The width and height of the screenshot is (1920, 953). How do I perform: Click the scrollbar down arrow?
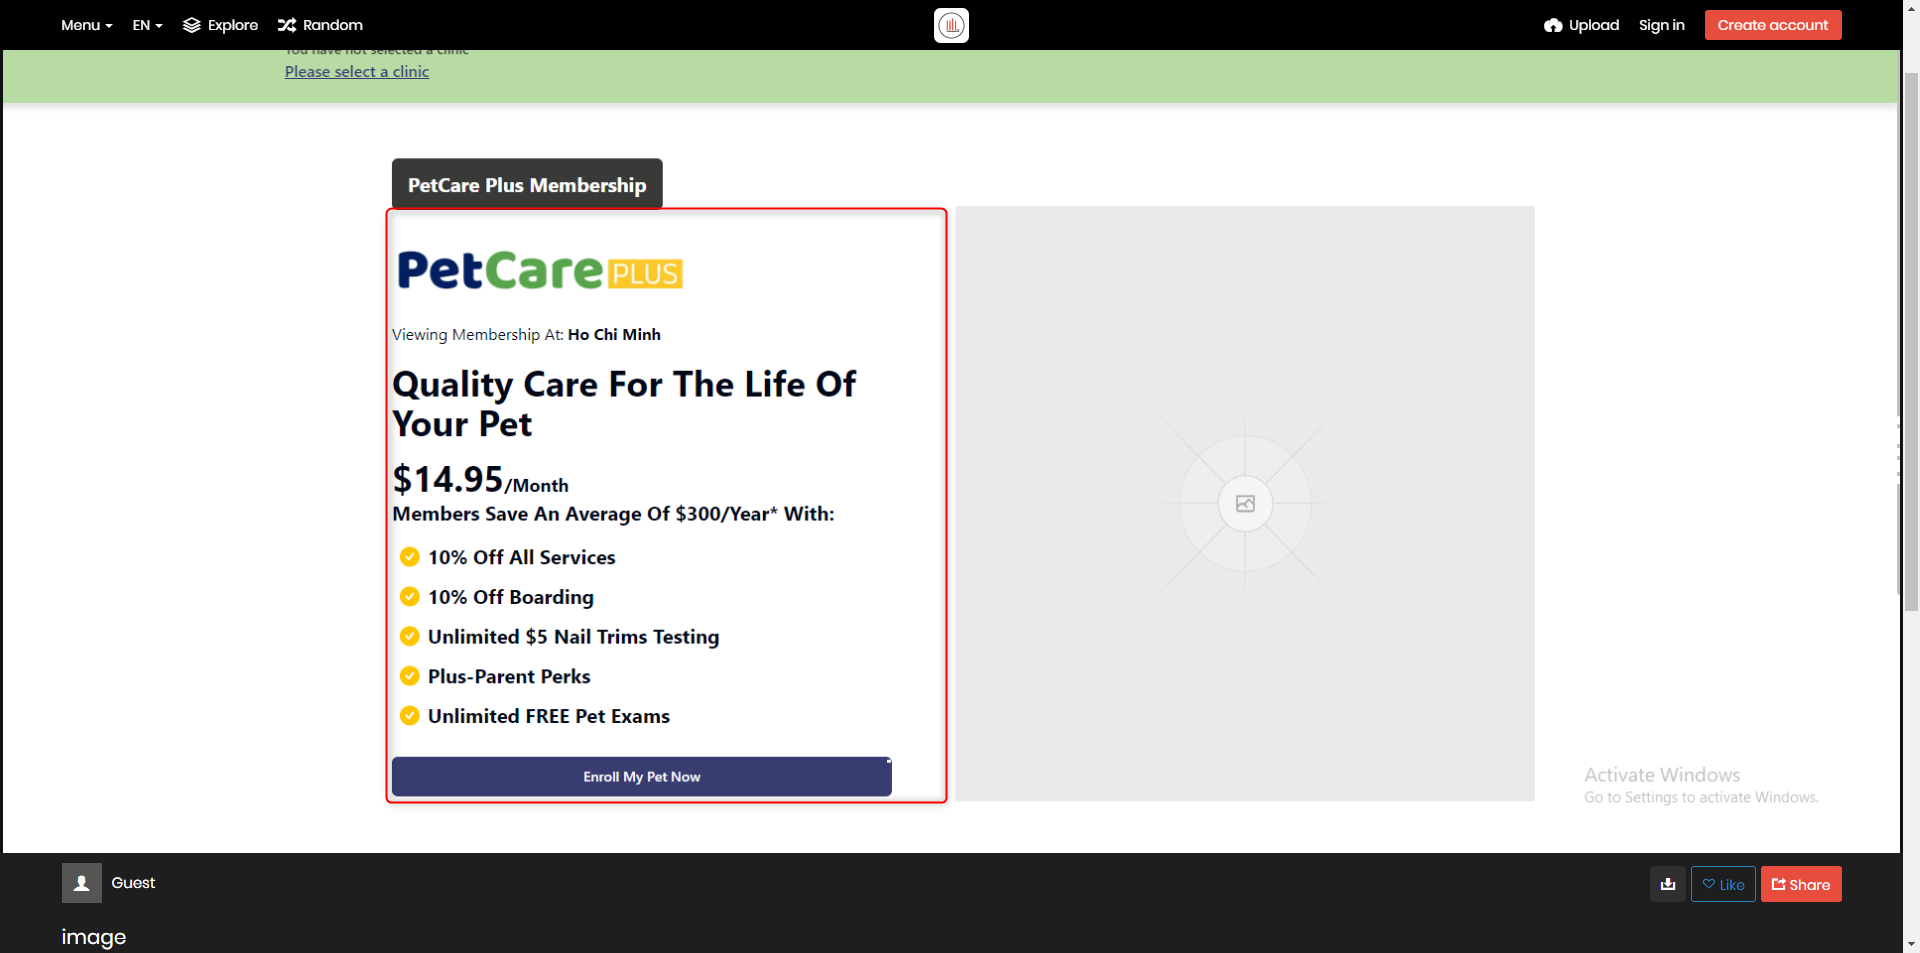(x=1910, y=943)
